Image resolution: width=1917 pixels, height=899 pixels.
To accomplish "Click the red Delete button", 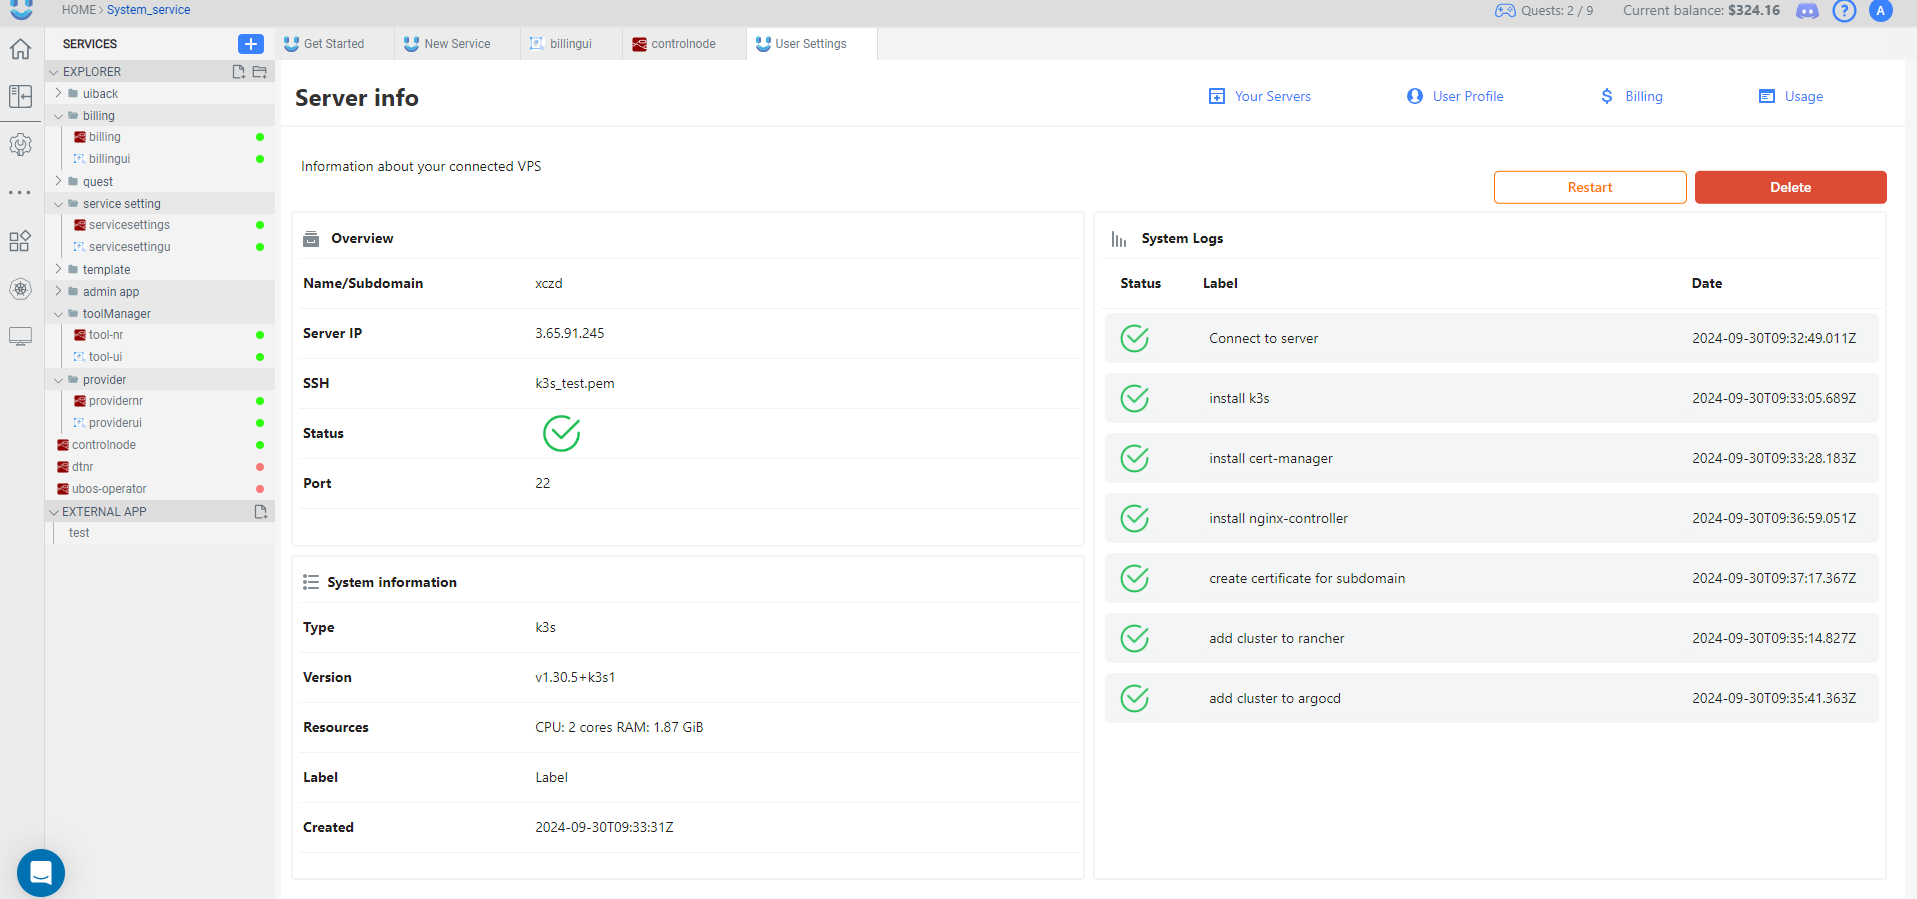I will click(1791, 187).
